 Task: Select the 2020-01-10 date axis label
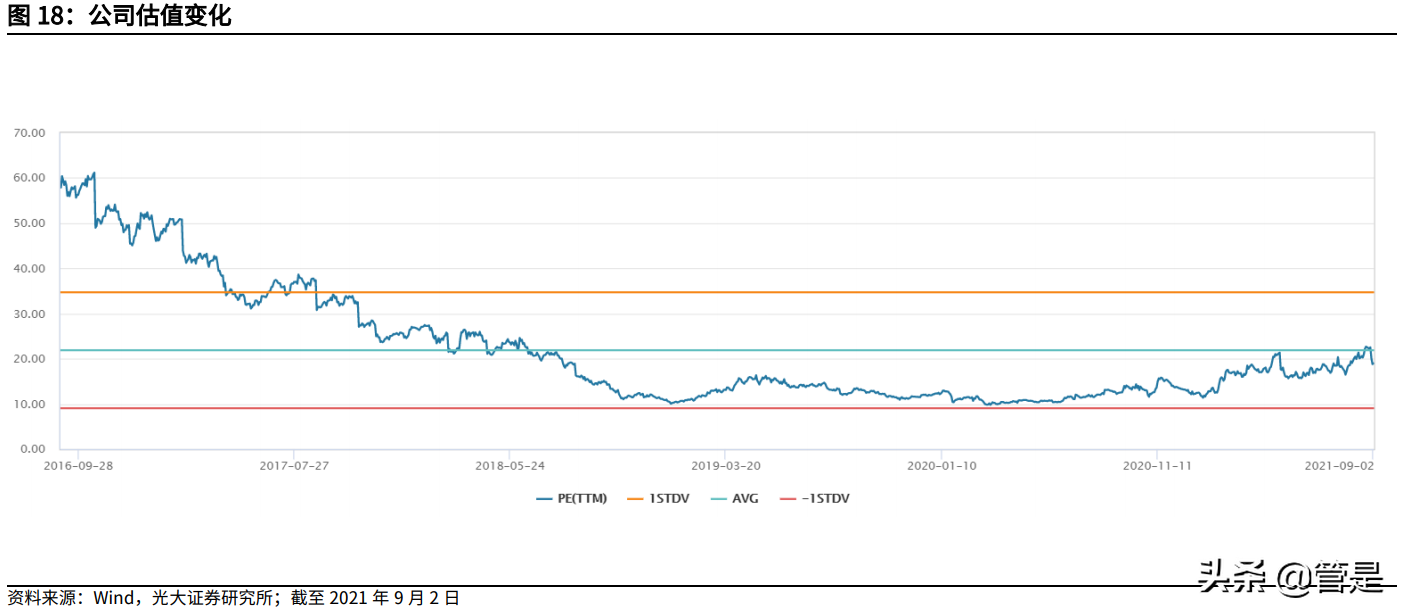[x=941, y=465]
